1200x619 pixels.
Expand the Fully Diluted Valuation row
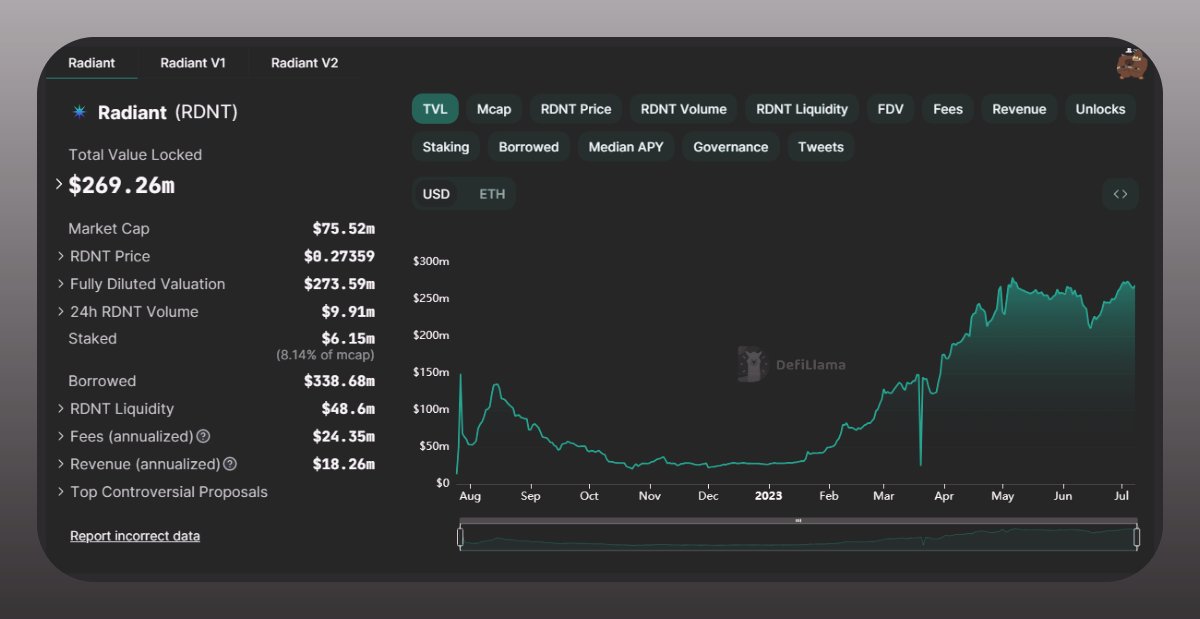pyautogui.click(x=61, y=284)
